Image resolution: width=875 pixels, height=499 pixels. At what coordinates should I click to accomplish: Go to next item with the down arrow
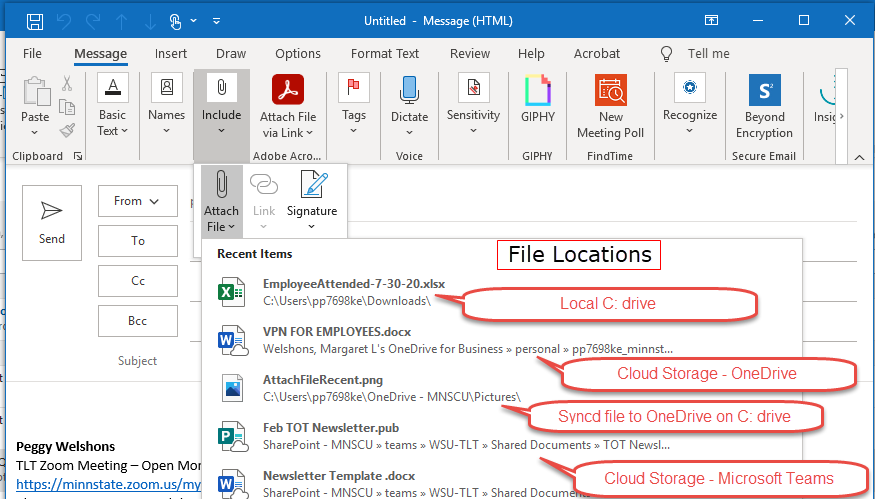click(150, 21)
